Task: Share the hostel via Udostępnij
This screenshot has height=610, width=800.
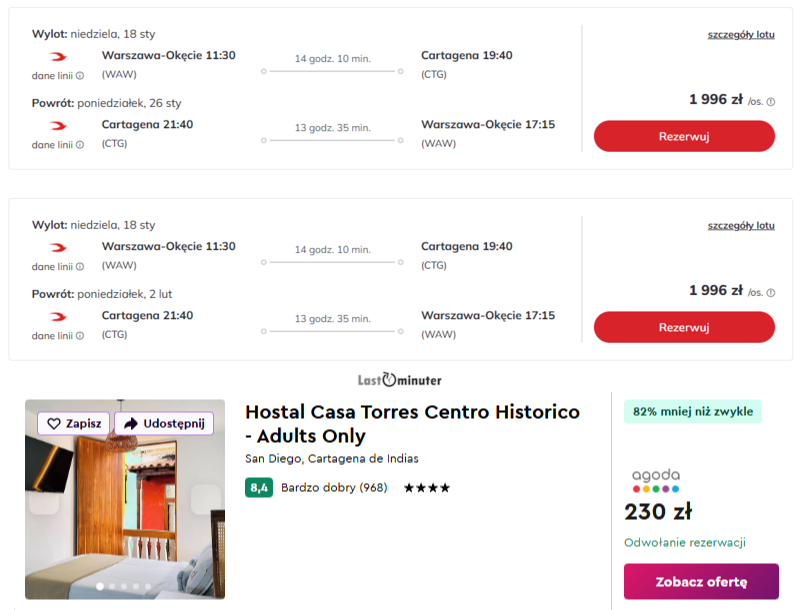Action: pyautogui.click(x=164, y=423)
